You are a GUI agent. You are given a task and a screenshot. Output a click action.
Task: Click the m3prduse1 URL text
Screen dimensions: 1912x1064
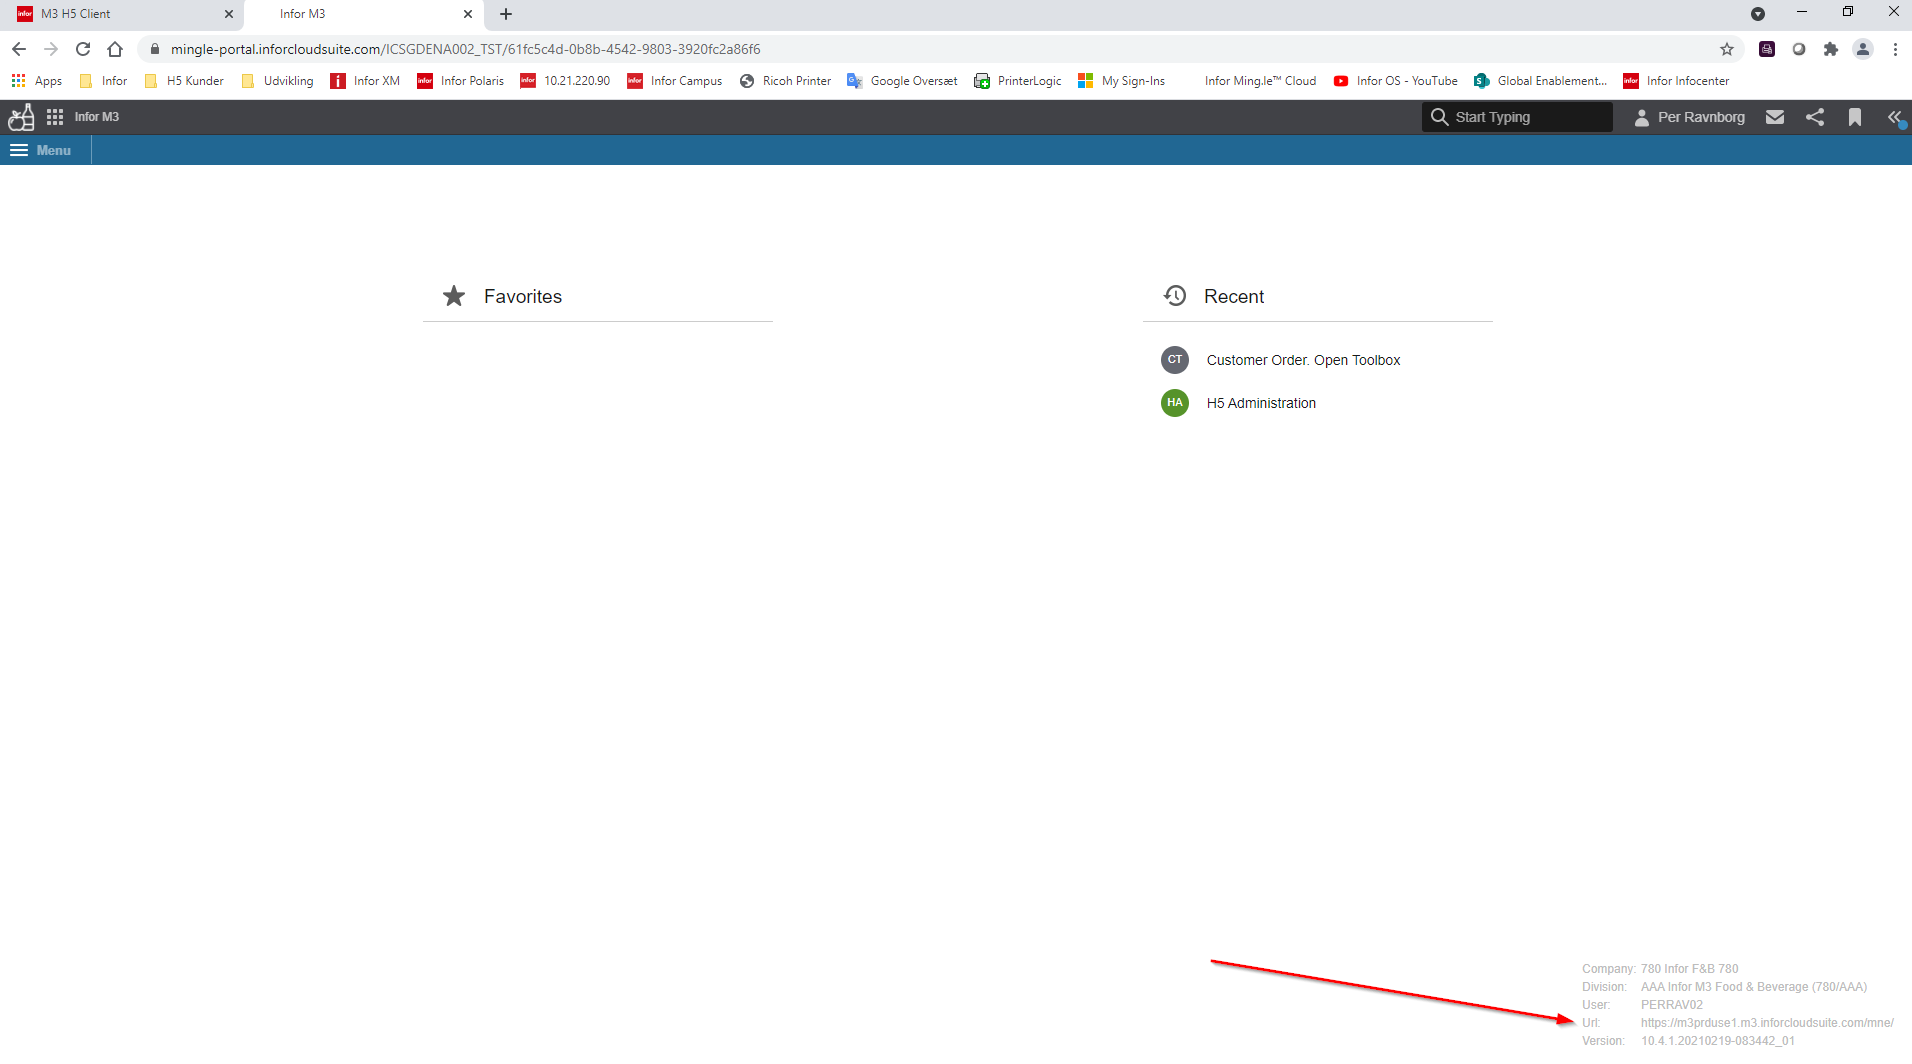coord(1767,1023)
